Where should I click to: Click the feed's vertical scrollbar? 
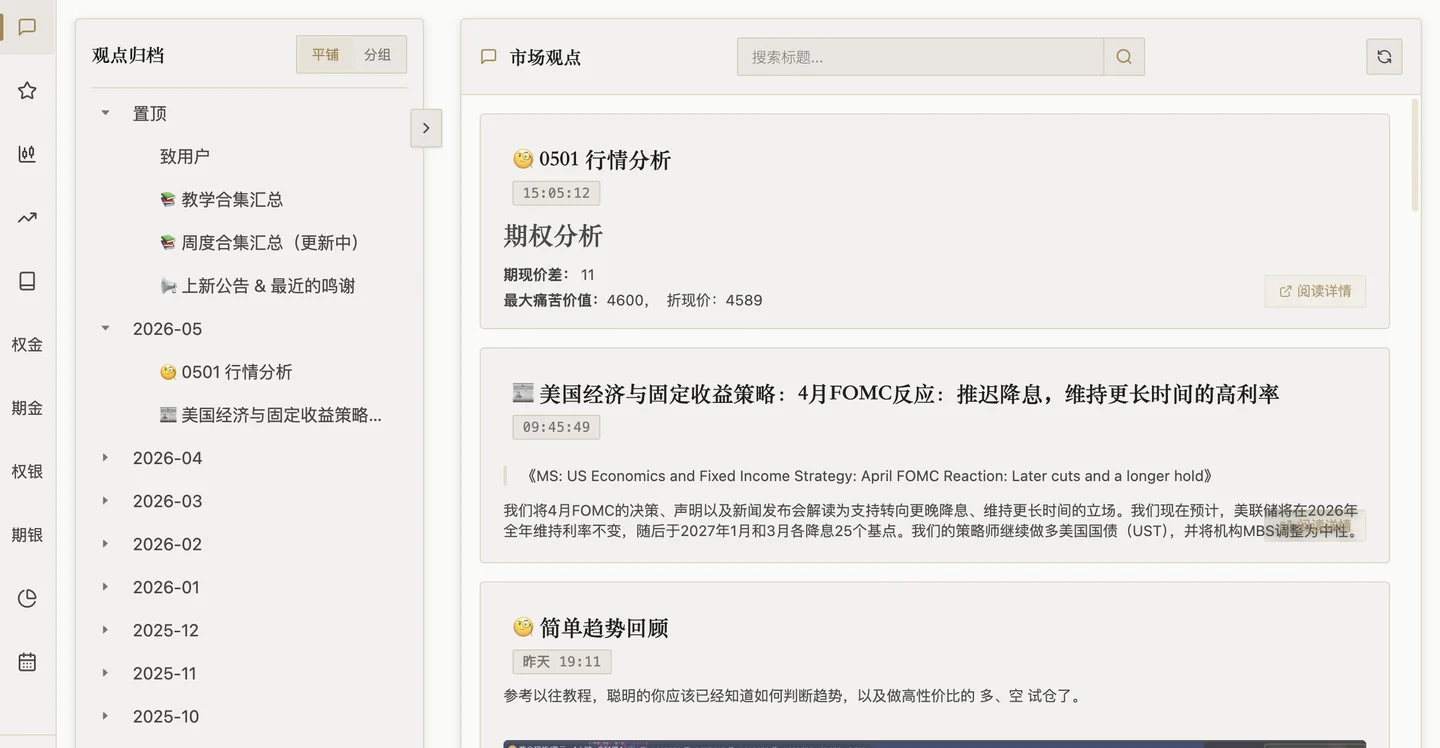click(x=1415, y=155)
